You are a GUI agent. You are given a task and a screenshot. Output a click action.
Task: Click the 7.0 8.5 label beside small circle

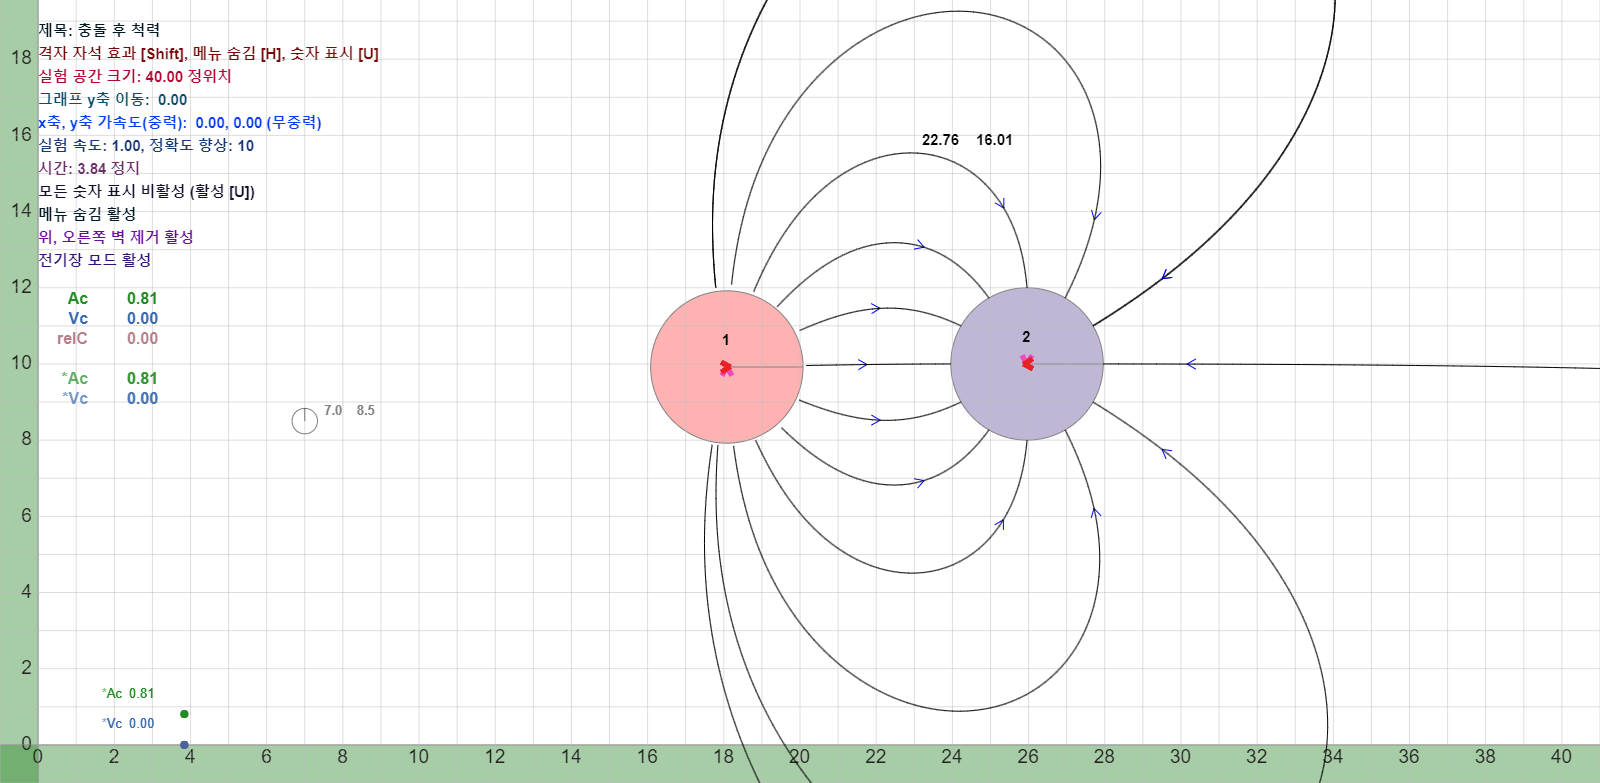click(x=349, y=410)
